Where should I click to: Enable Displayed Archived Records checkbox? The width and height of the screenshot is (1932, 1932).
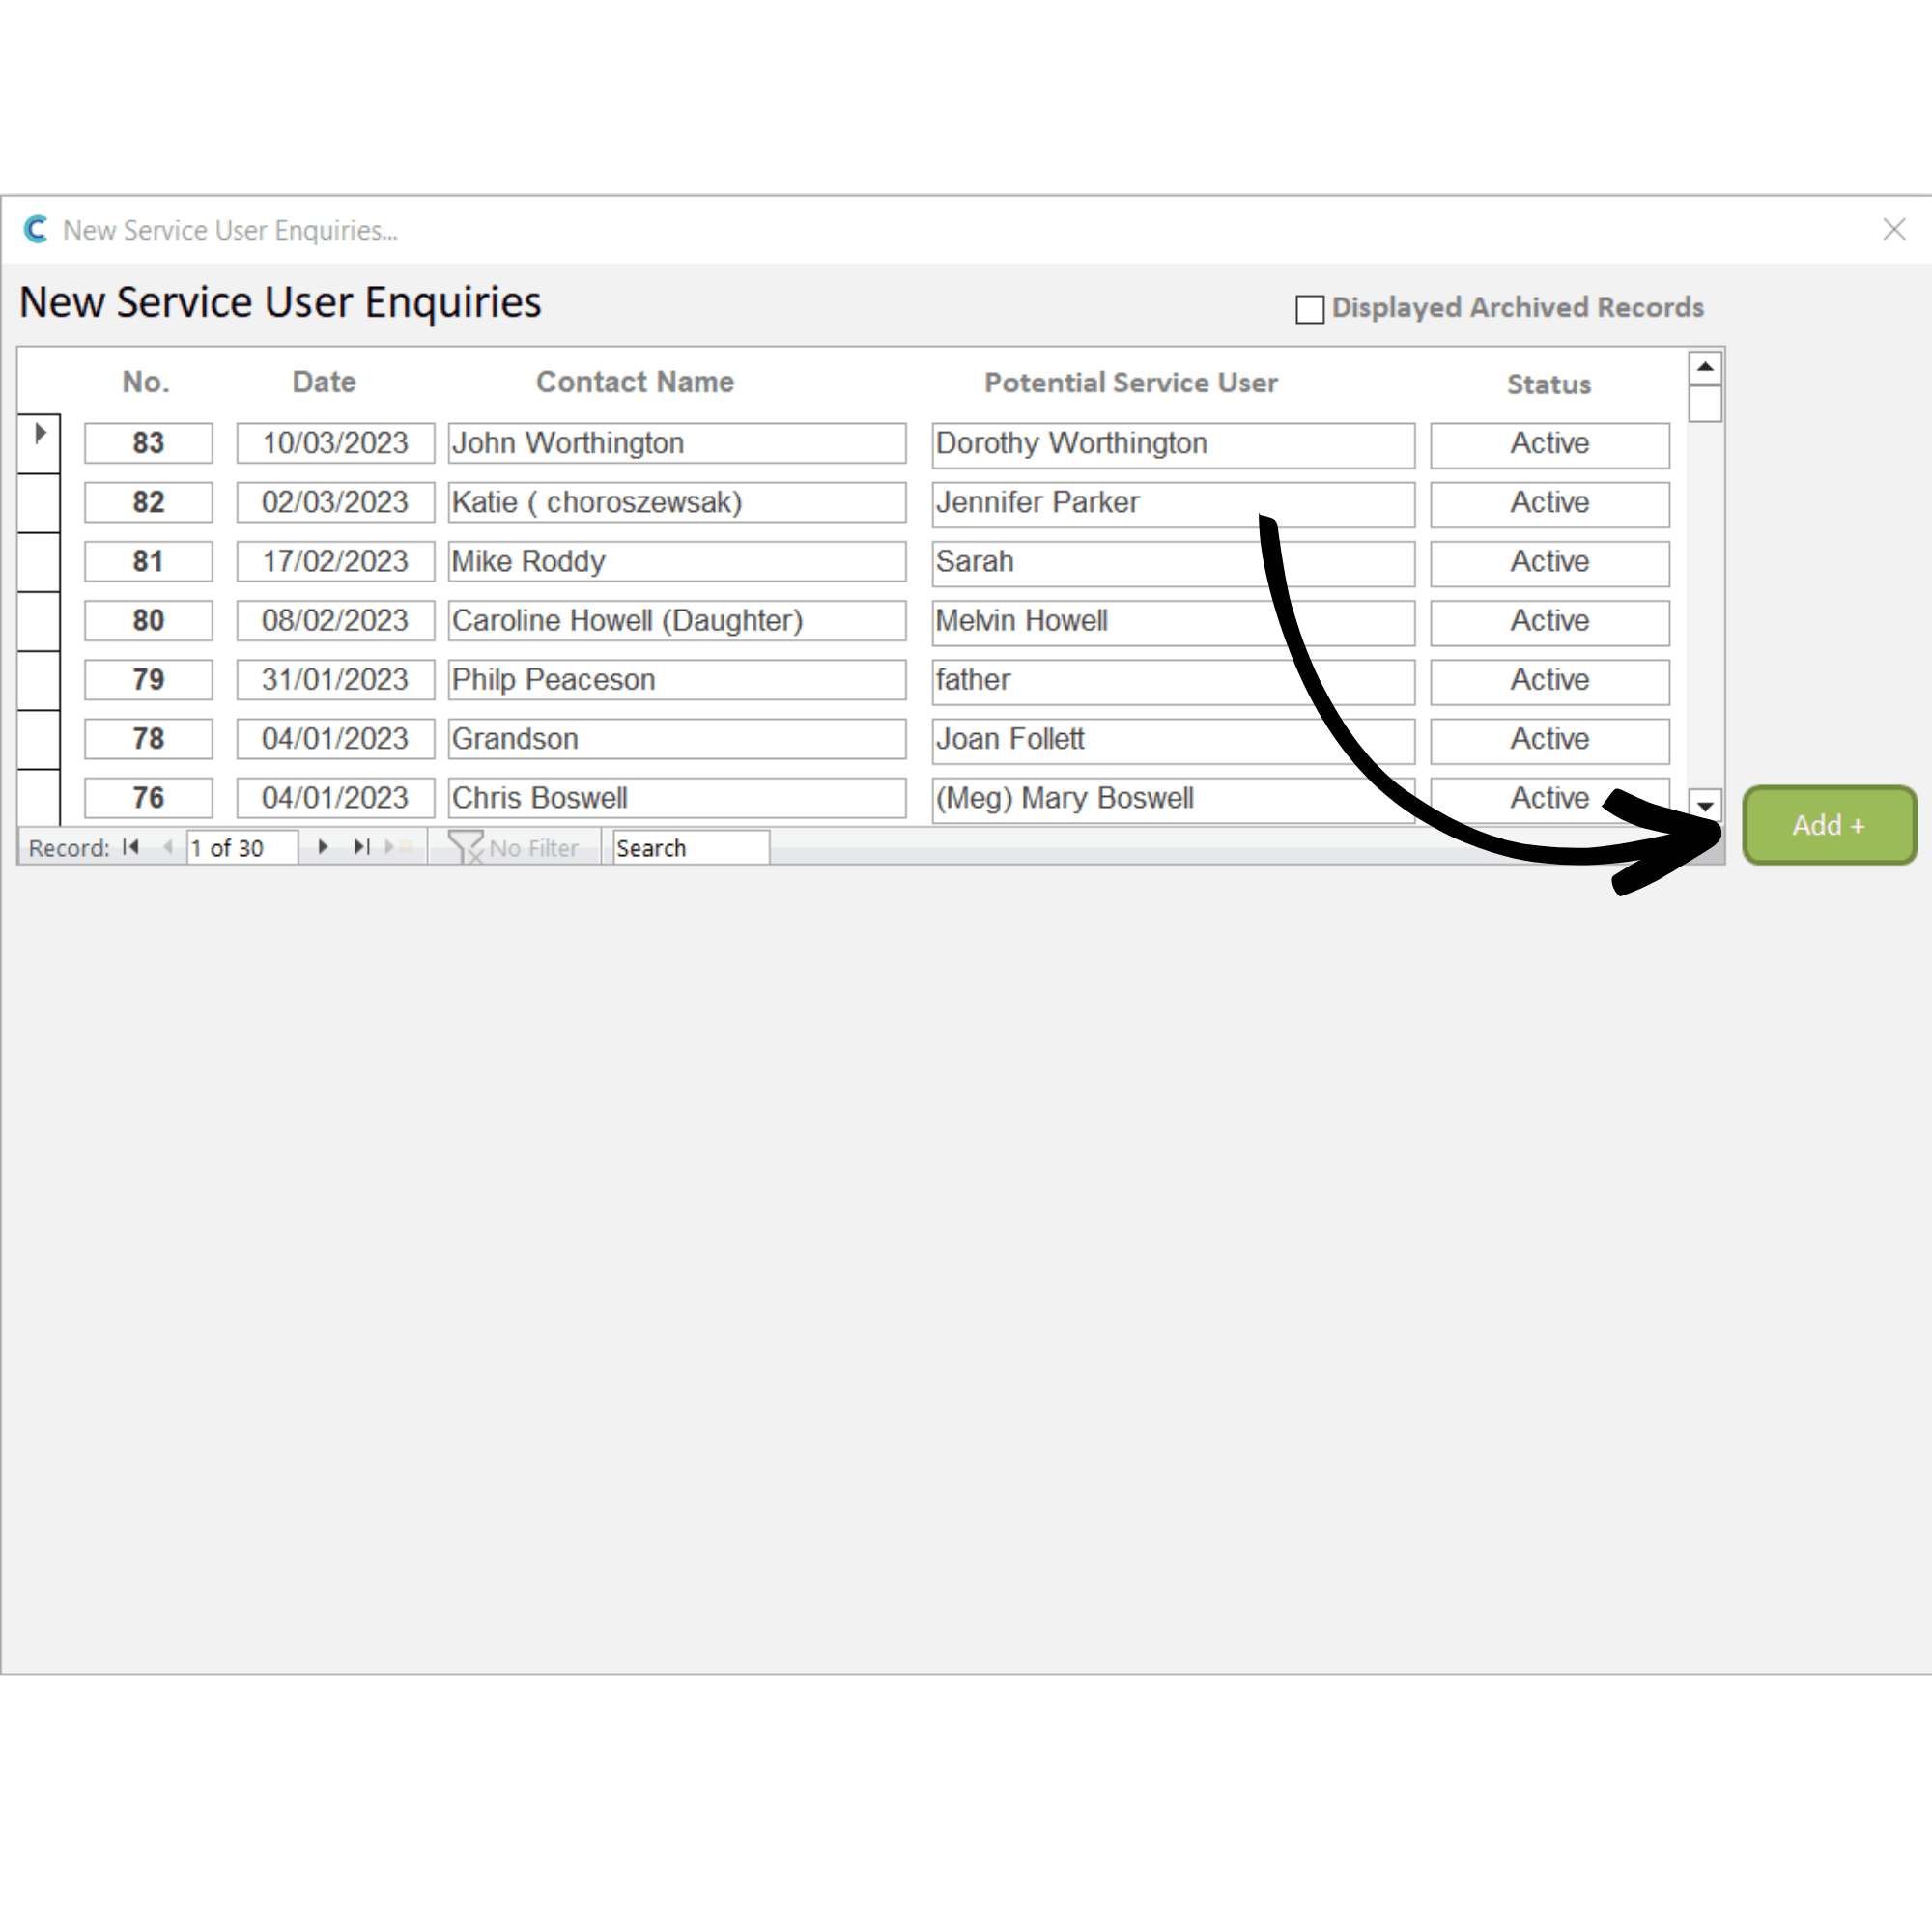click(1309, 309)
